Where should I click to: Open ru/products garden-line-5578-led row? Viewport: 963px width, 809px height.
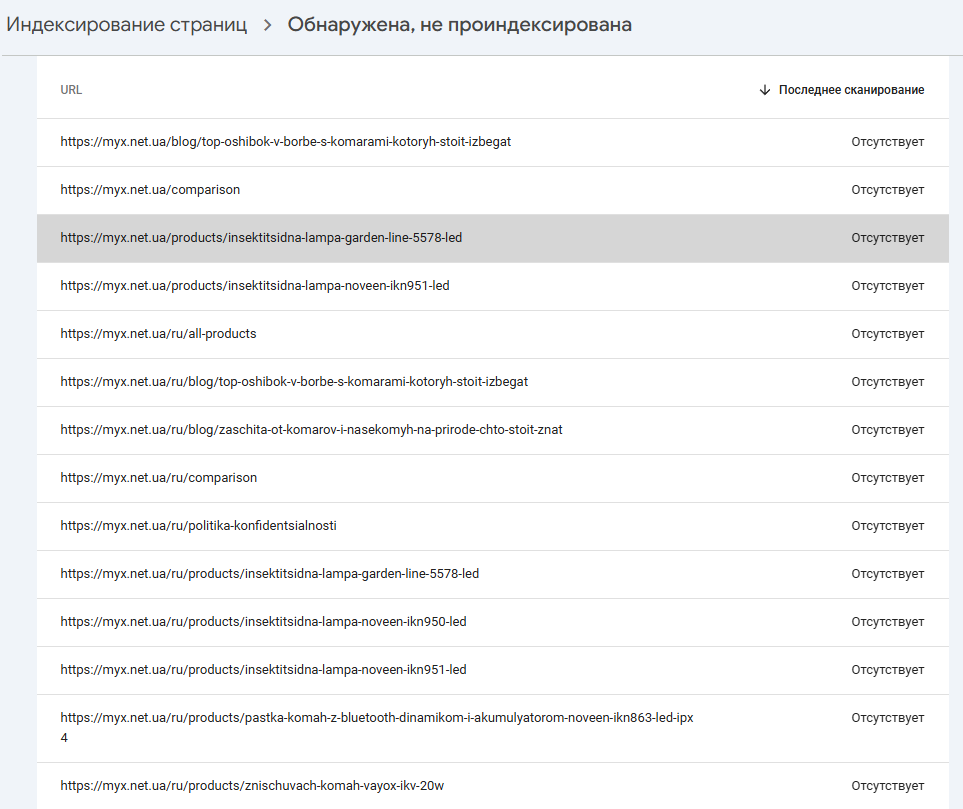(493, 573)
